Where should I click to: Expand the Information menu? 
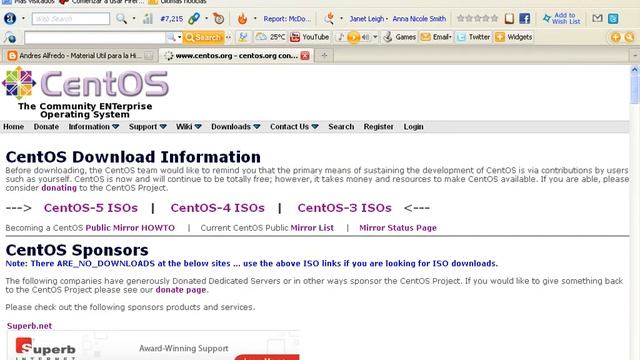pyautogui.click(x=93, y=127)
